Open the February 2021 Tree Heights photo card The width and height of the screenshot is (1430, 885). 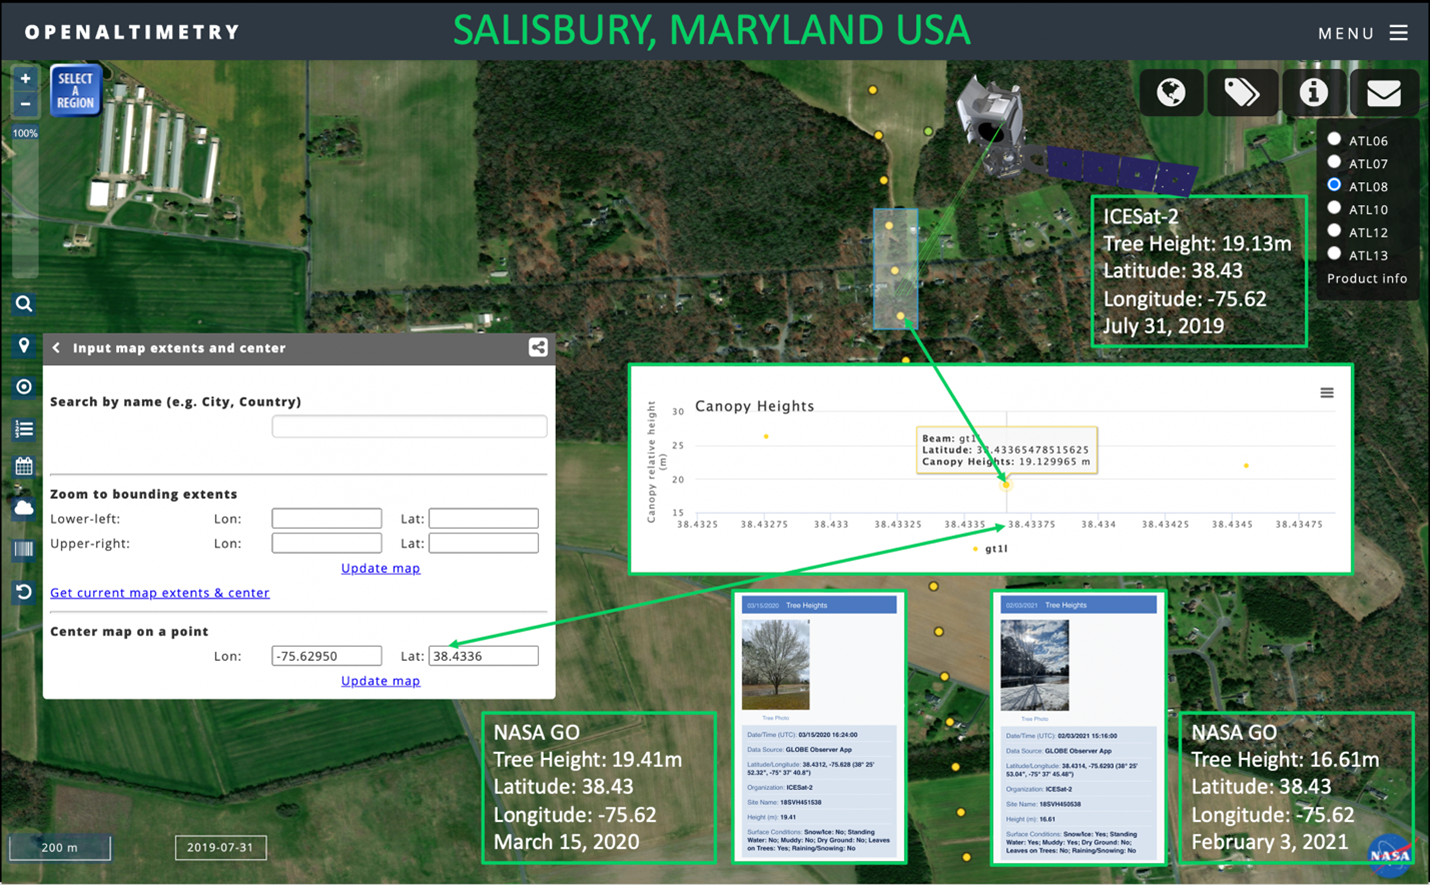pyautogui.click(x=1079, y=727)
